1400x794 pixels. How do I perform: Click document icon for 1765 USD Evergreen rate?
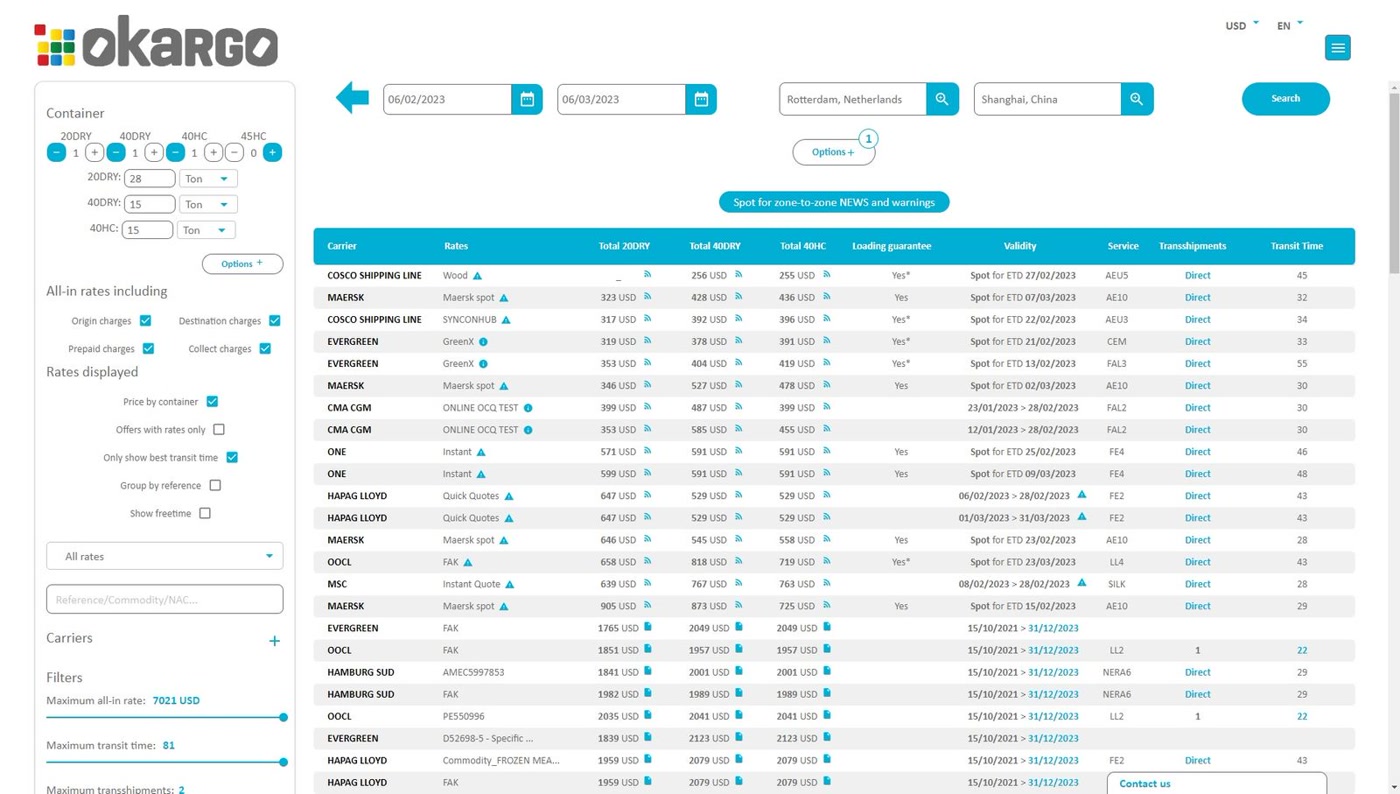click(x=648, y=627)
